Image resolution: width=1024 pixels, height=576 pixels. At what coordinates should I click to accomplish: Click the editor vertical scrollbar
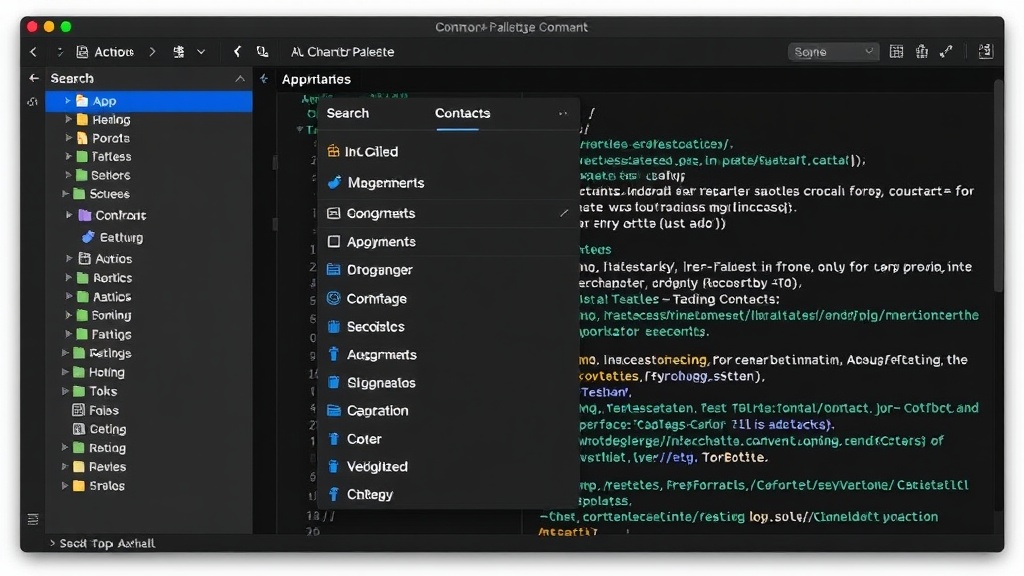(998, 186)
